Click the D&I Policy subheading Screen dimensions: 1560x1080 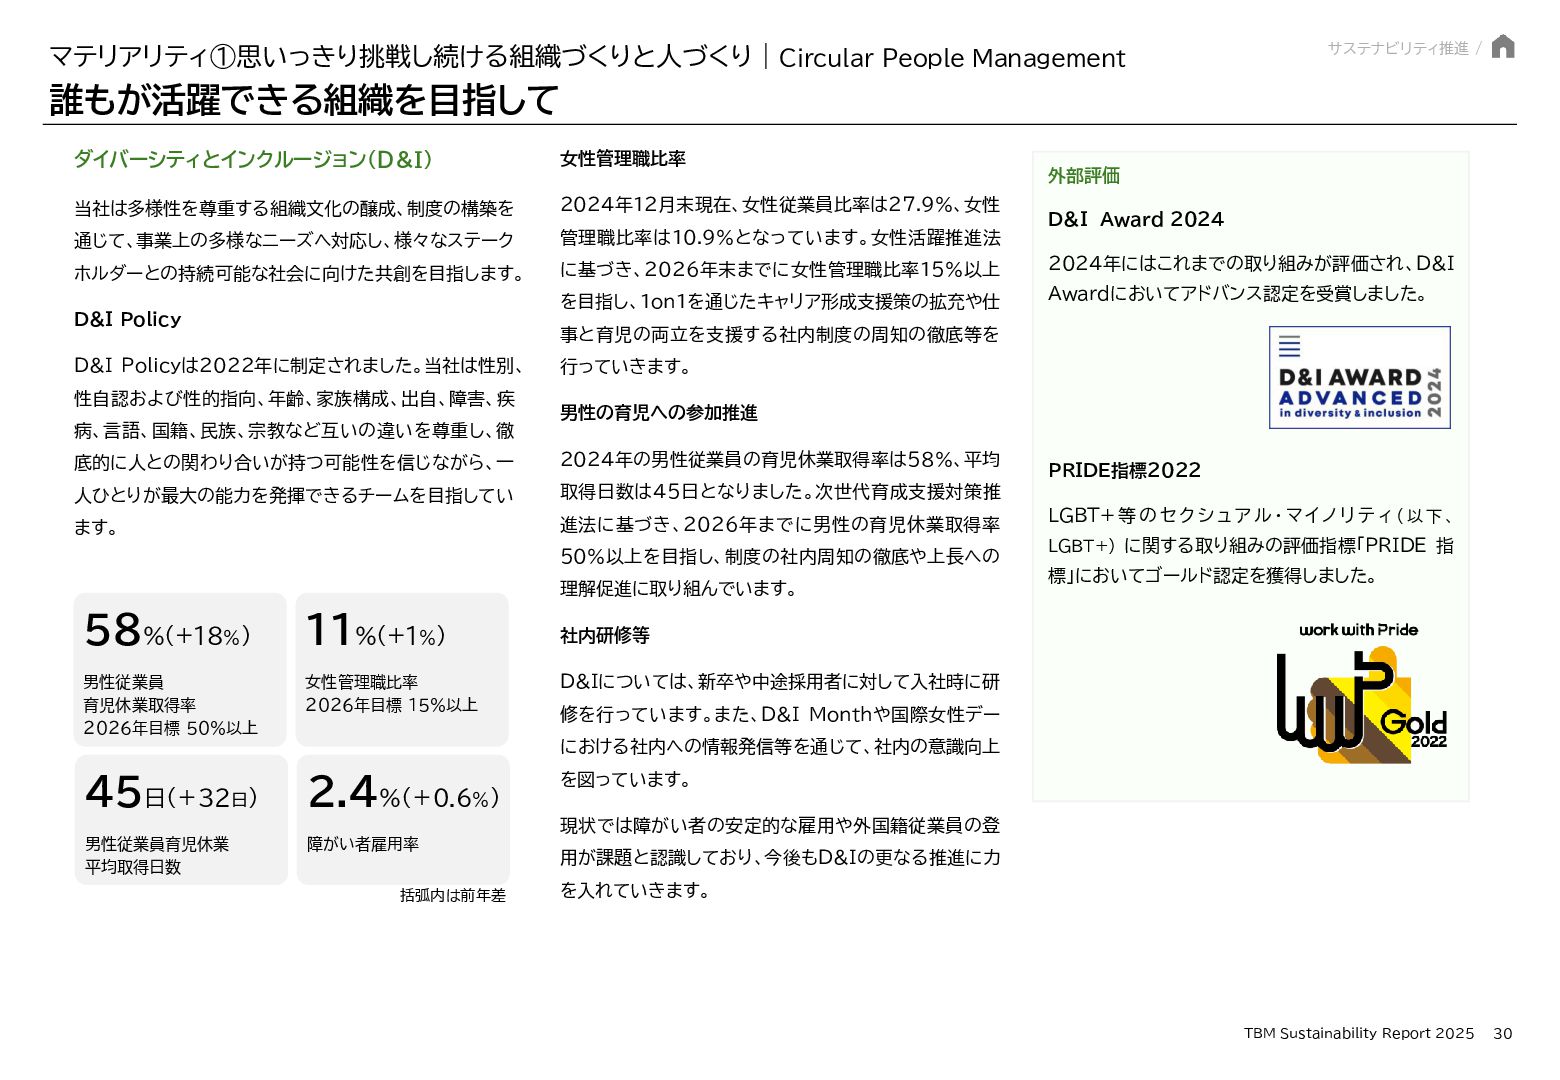128,319
